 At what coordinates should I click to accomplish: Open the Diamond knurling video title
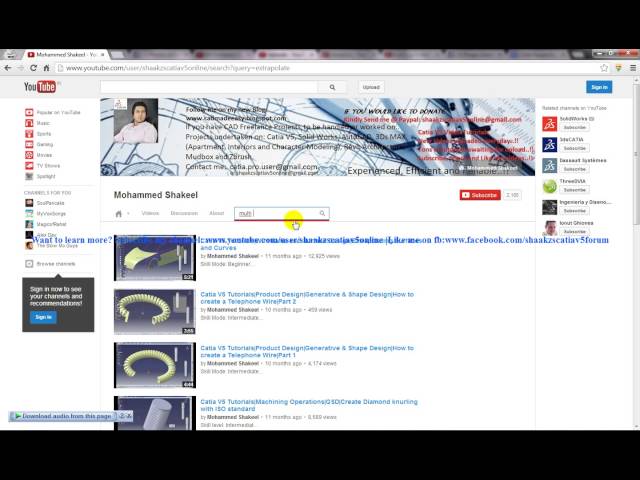coord(309,405)
